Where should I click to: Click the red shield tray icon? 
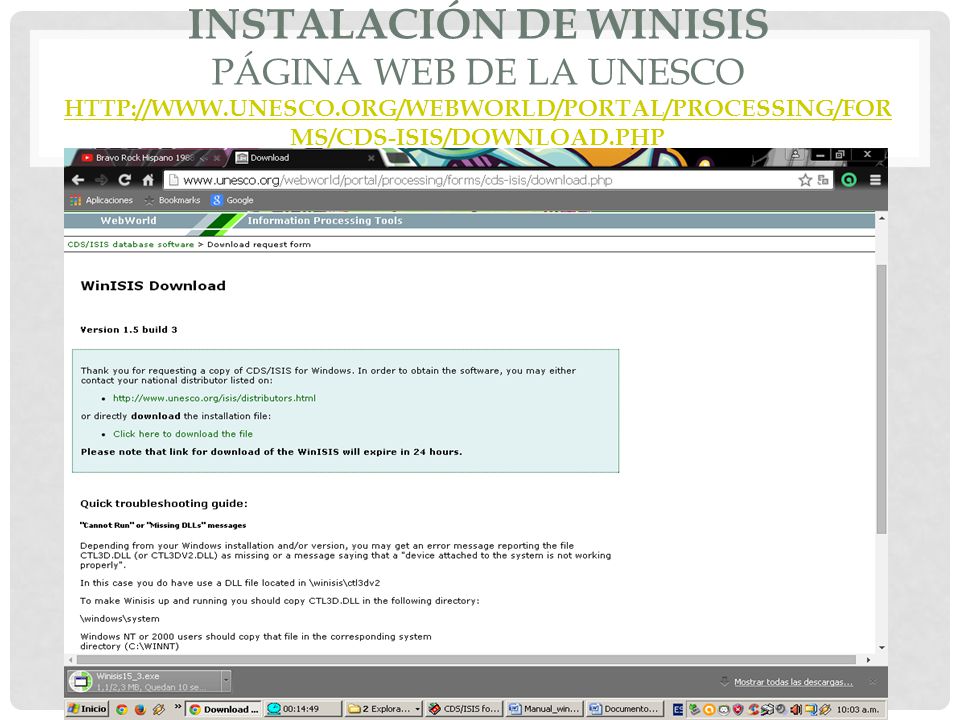click(738, 710)
